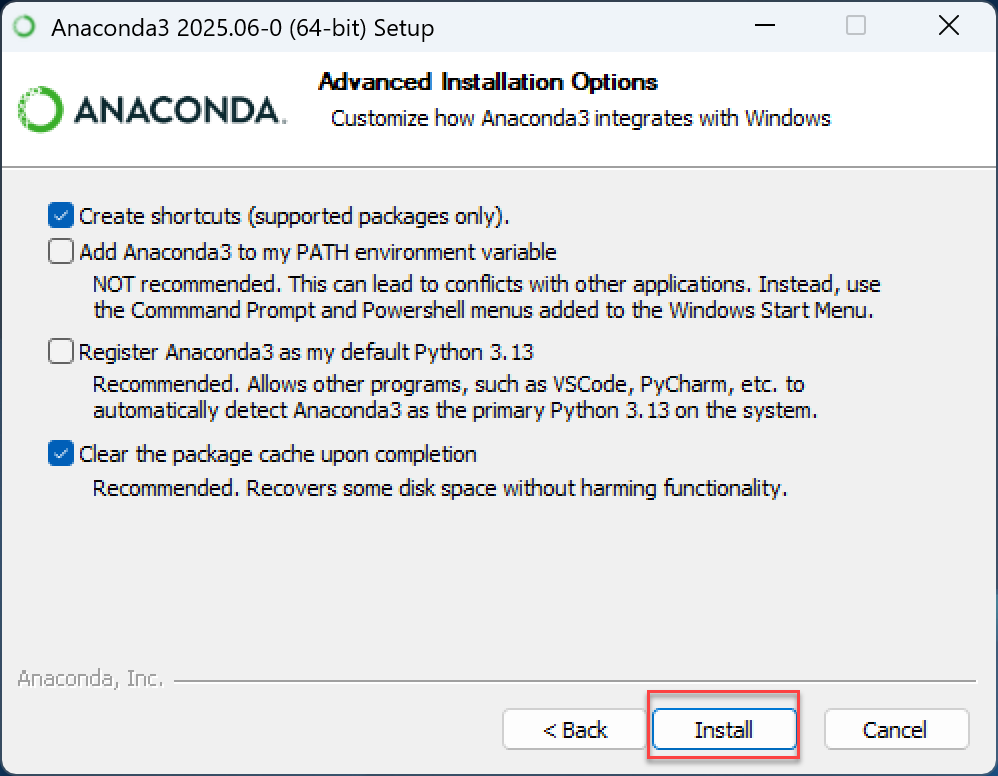Go to previous page with Back button
Screen dimensions: 998x776
coord(575,730)
